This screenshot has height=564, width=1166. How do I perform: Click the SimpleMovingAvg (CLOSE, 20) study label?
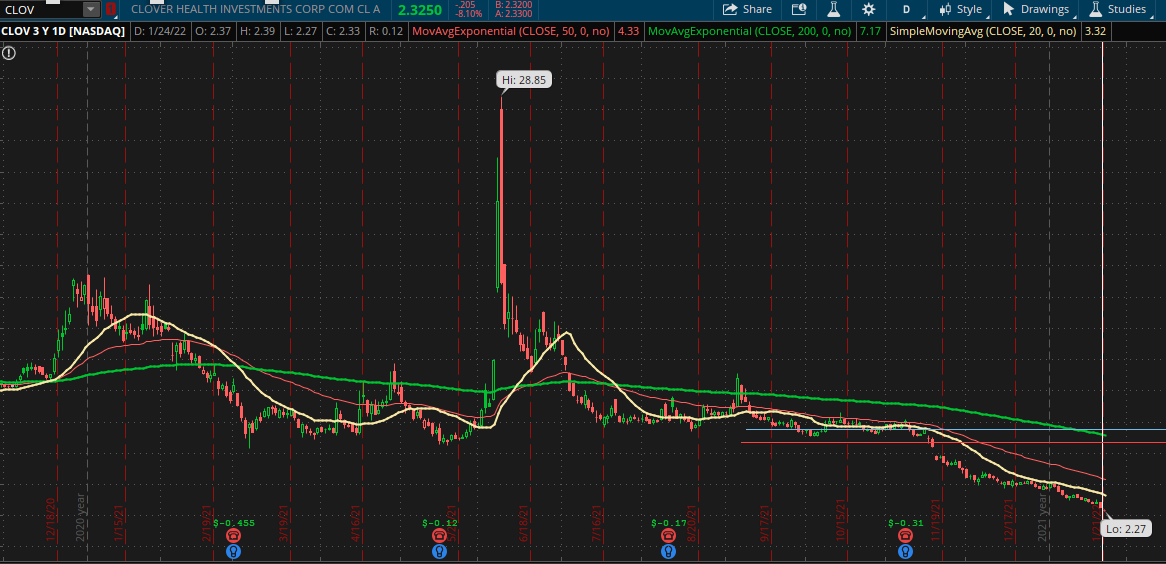click(984, 31)
